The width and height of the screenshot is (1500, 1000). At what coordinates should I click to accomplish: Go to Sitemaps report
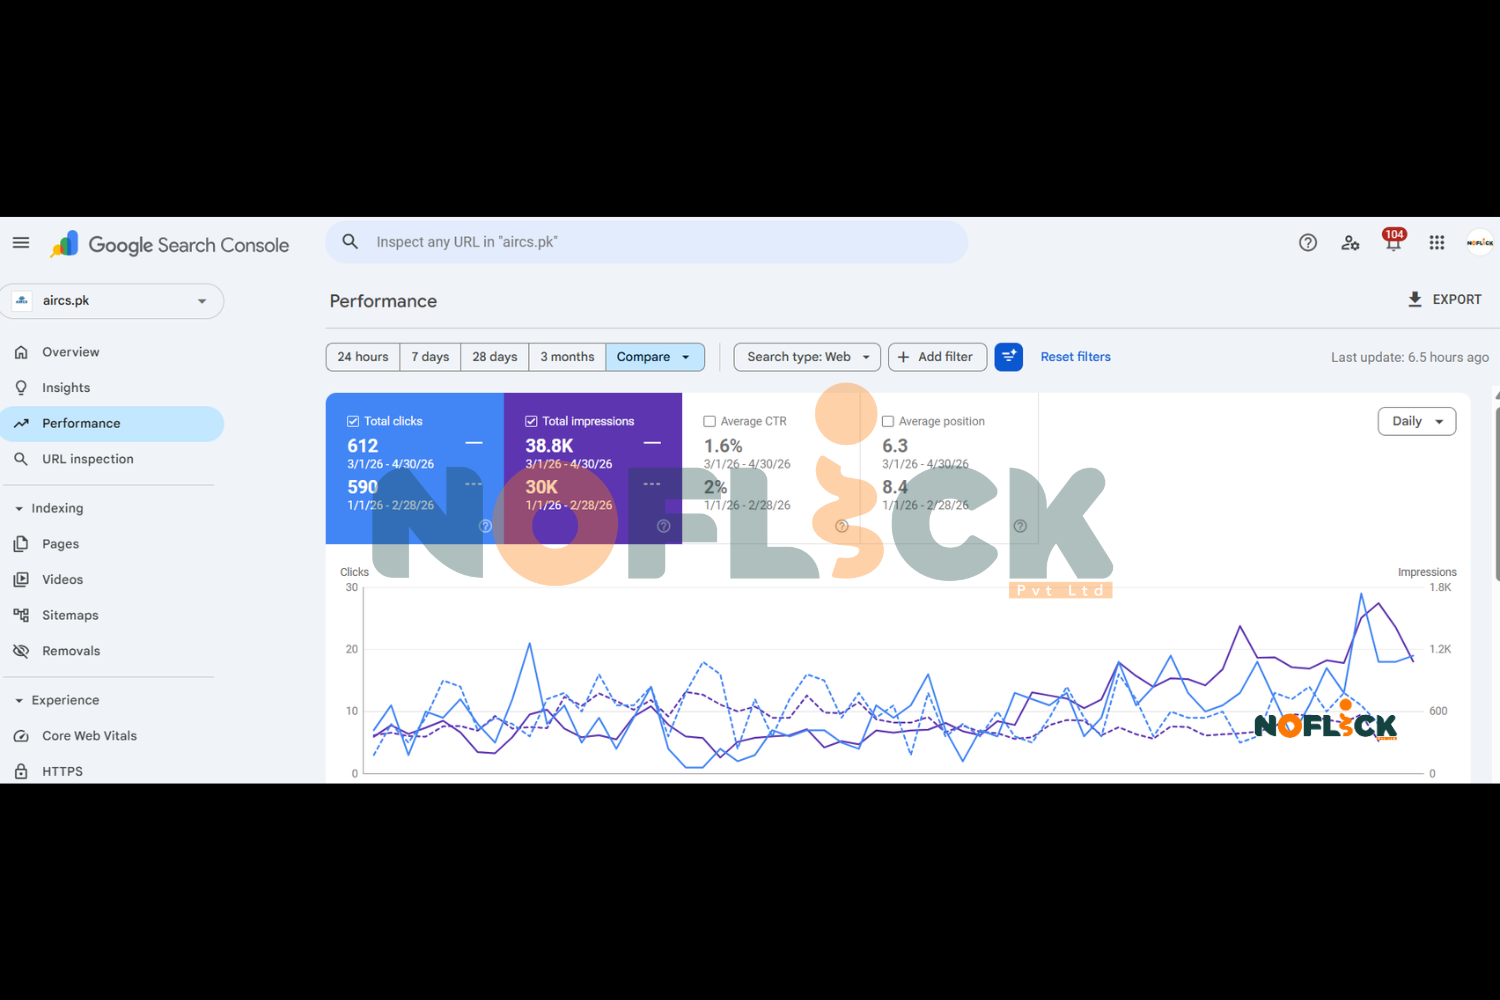pos(112,615)
